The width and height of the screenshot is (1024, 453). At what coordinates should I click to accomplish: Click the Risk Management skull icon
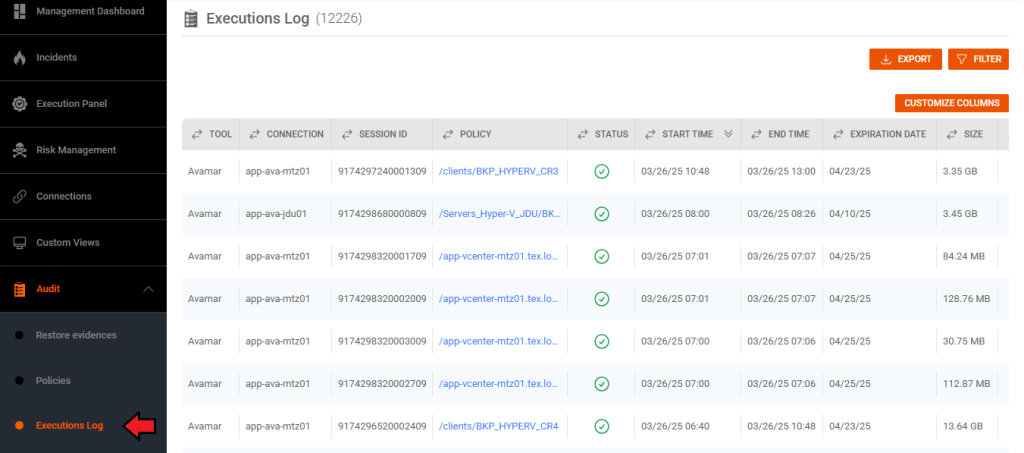[19, 150]
